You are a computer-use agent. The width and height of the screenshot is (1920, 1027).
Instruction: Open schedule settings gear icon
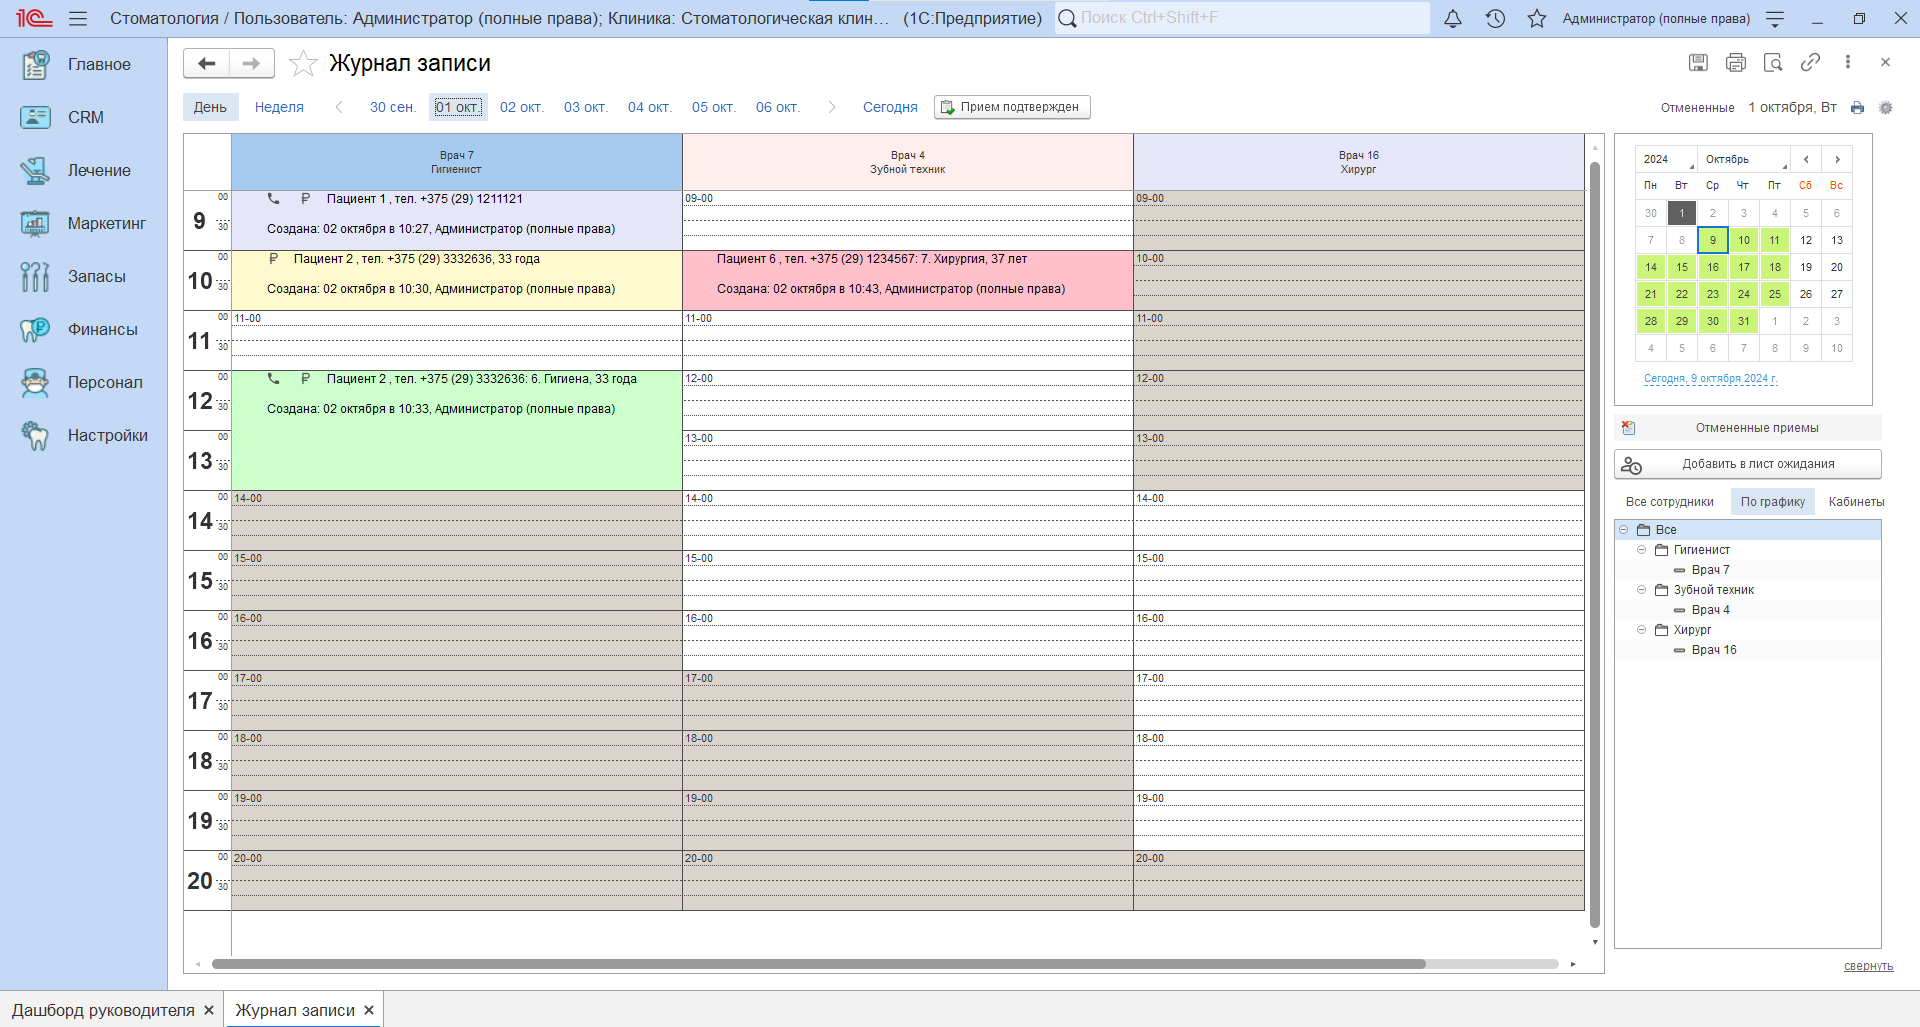point(1886,108)
